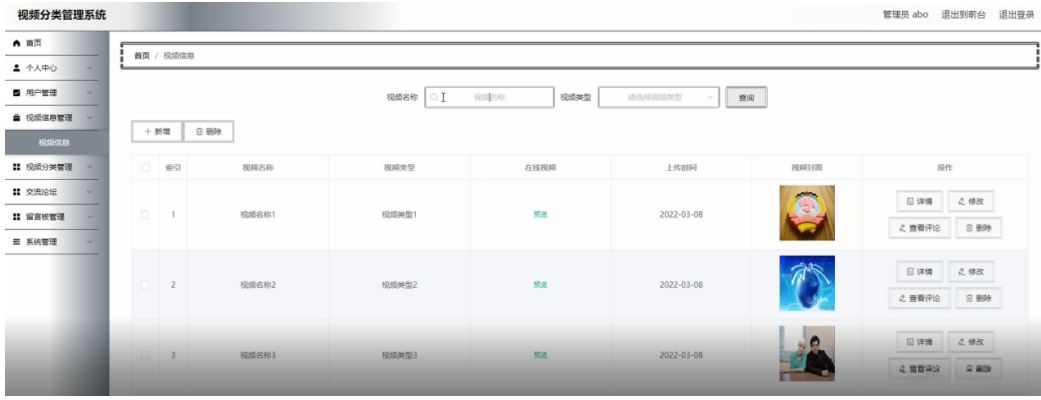The image size is (1041, 400).
Task: Click 详情 button for row 3
Action: click(x=920, y=342)
